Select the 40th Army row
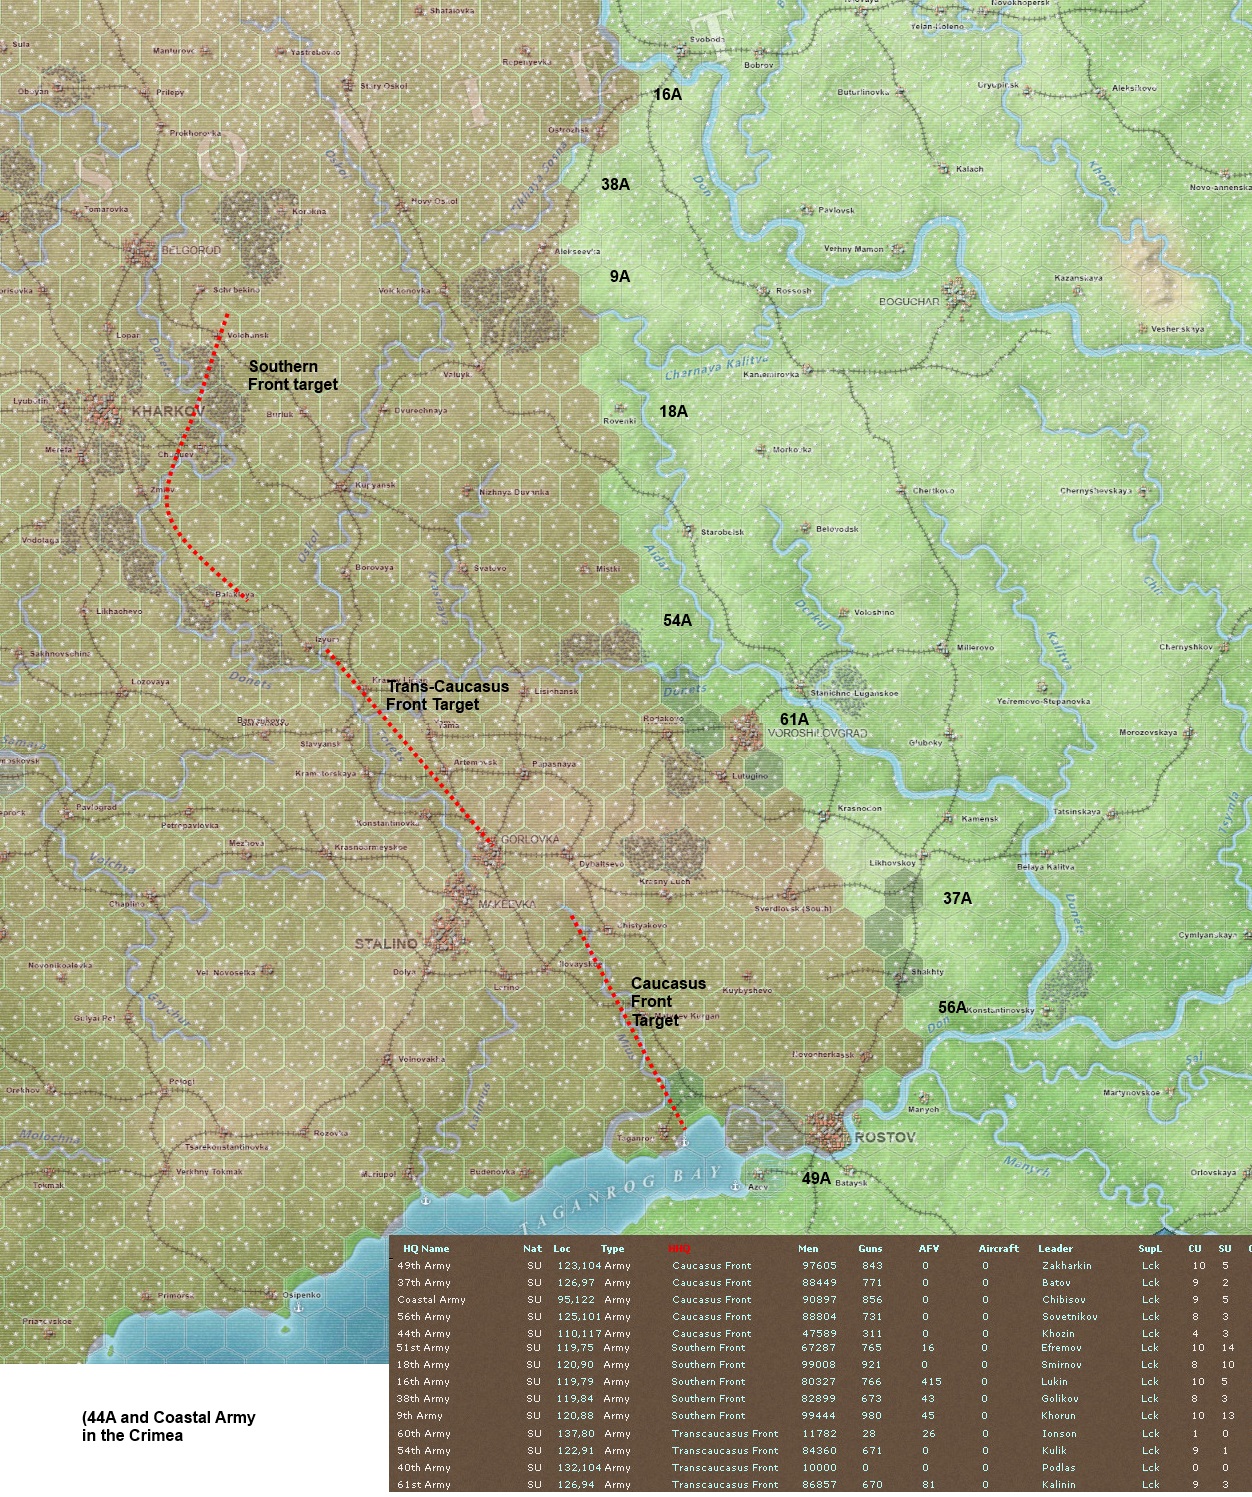Viewport: 1252px width, 1497px height. [820, 1467]
